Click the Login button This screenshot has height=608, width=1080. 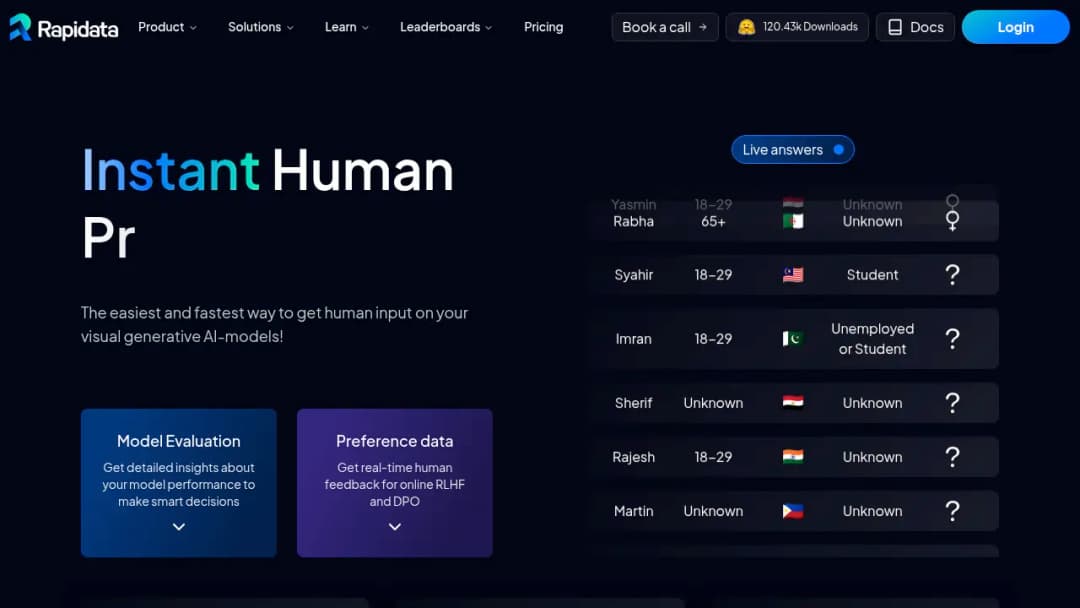(1015, 27)
